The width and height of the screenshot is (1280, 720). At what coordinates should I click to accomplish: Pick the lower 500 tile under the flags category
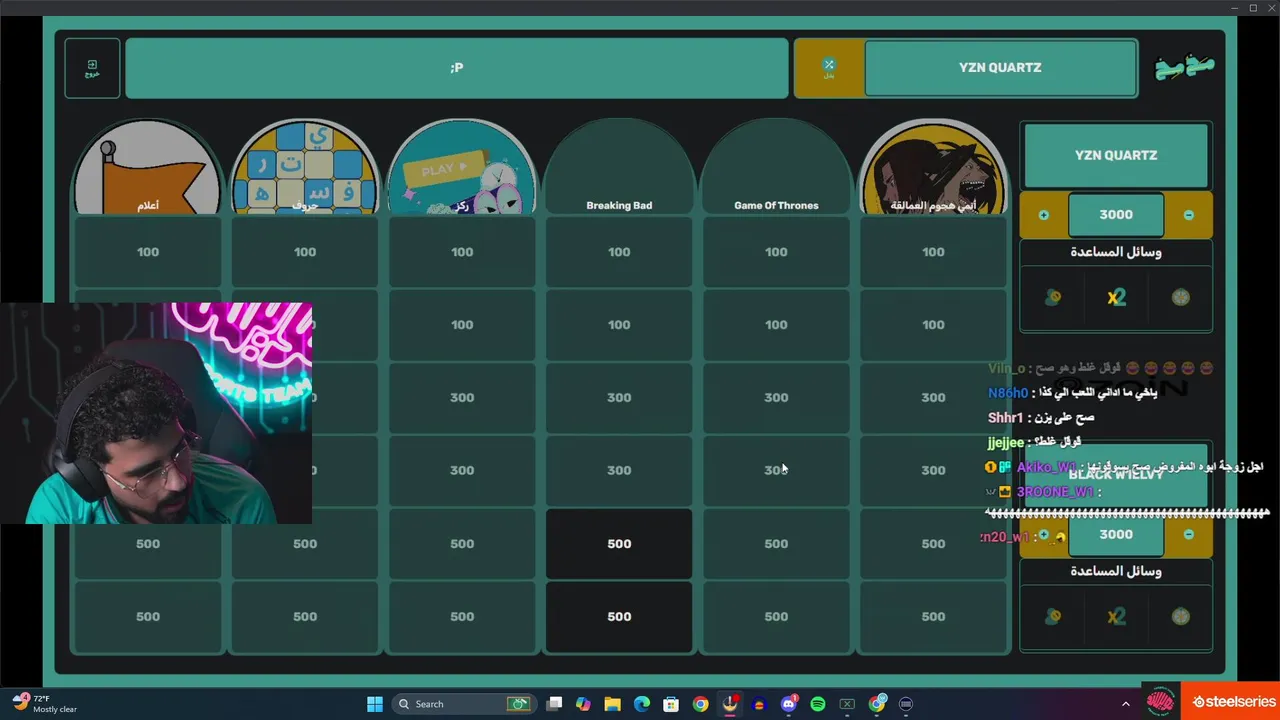click(x=148, y=617)
